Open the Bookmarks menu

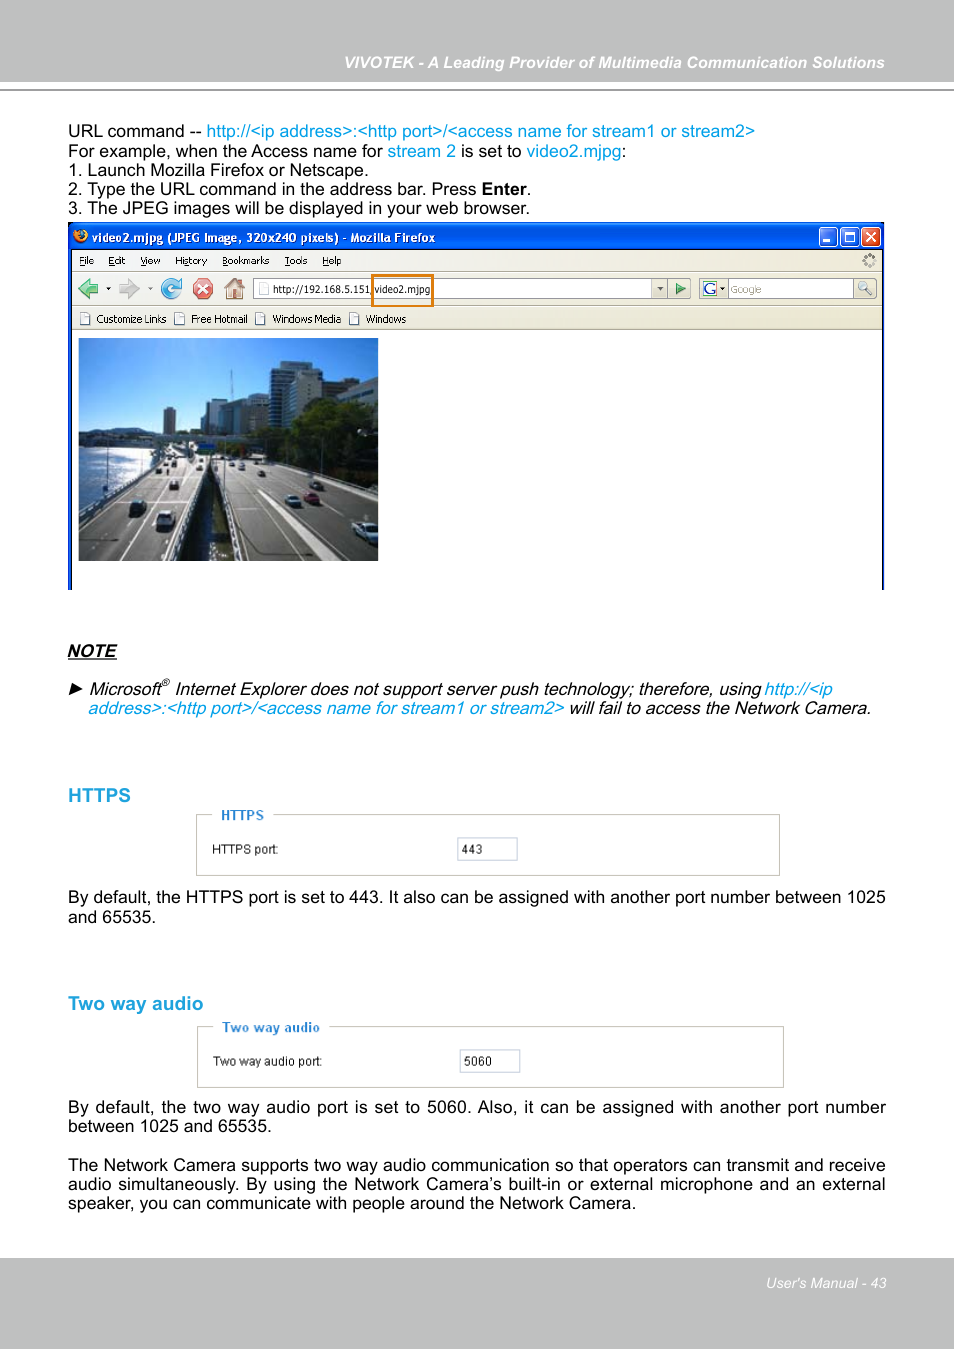(x=246, y=261)
